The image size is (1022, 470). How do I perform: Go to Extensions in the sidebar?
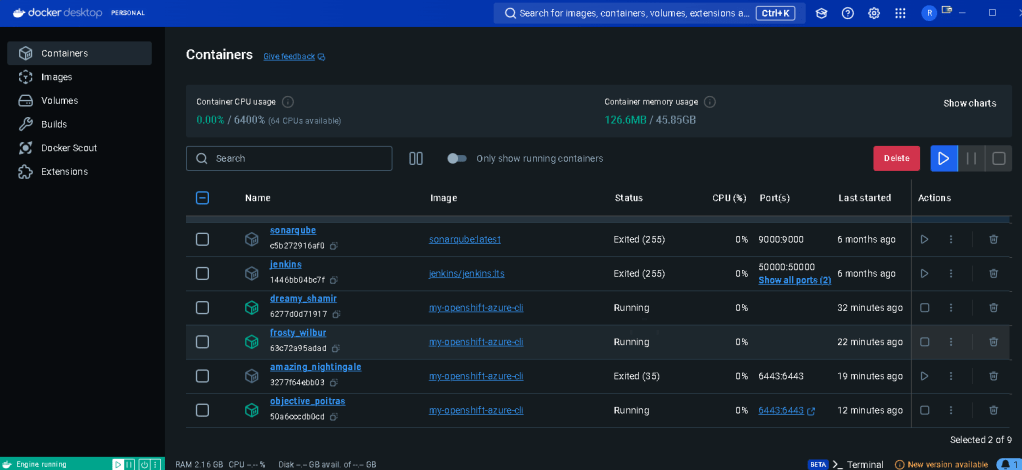(80, 171)
